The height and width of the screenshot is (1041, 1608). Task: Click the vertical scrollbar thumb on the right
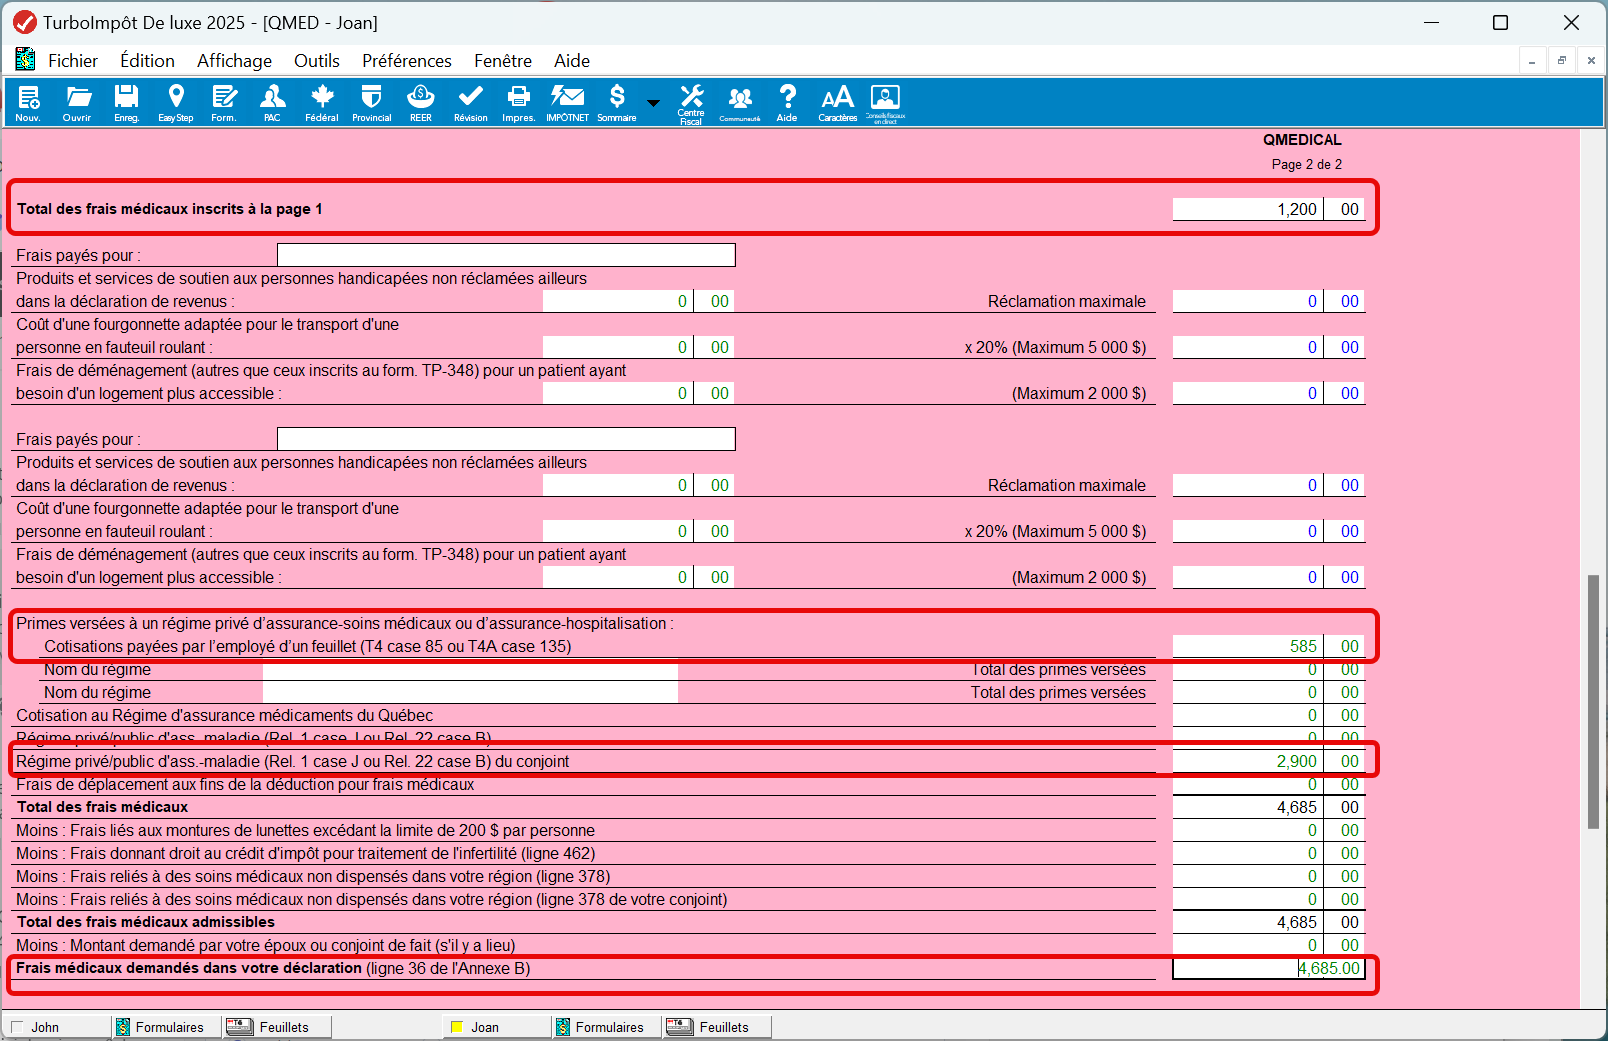(1593, 700)
